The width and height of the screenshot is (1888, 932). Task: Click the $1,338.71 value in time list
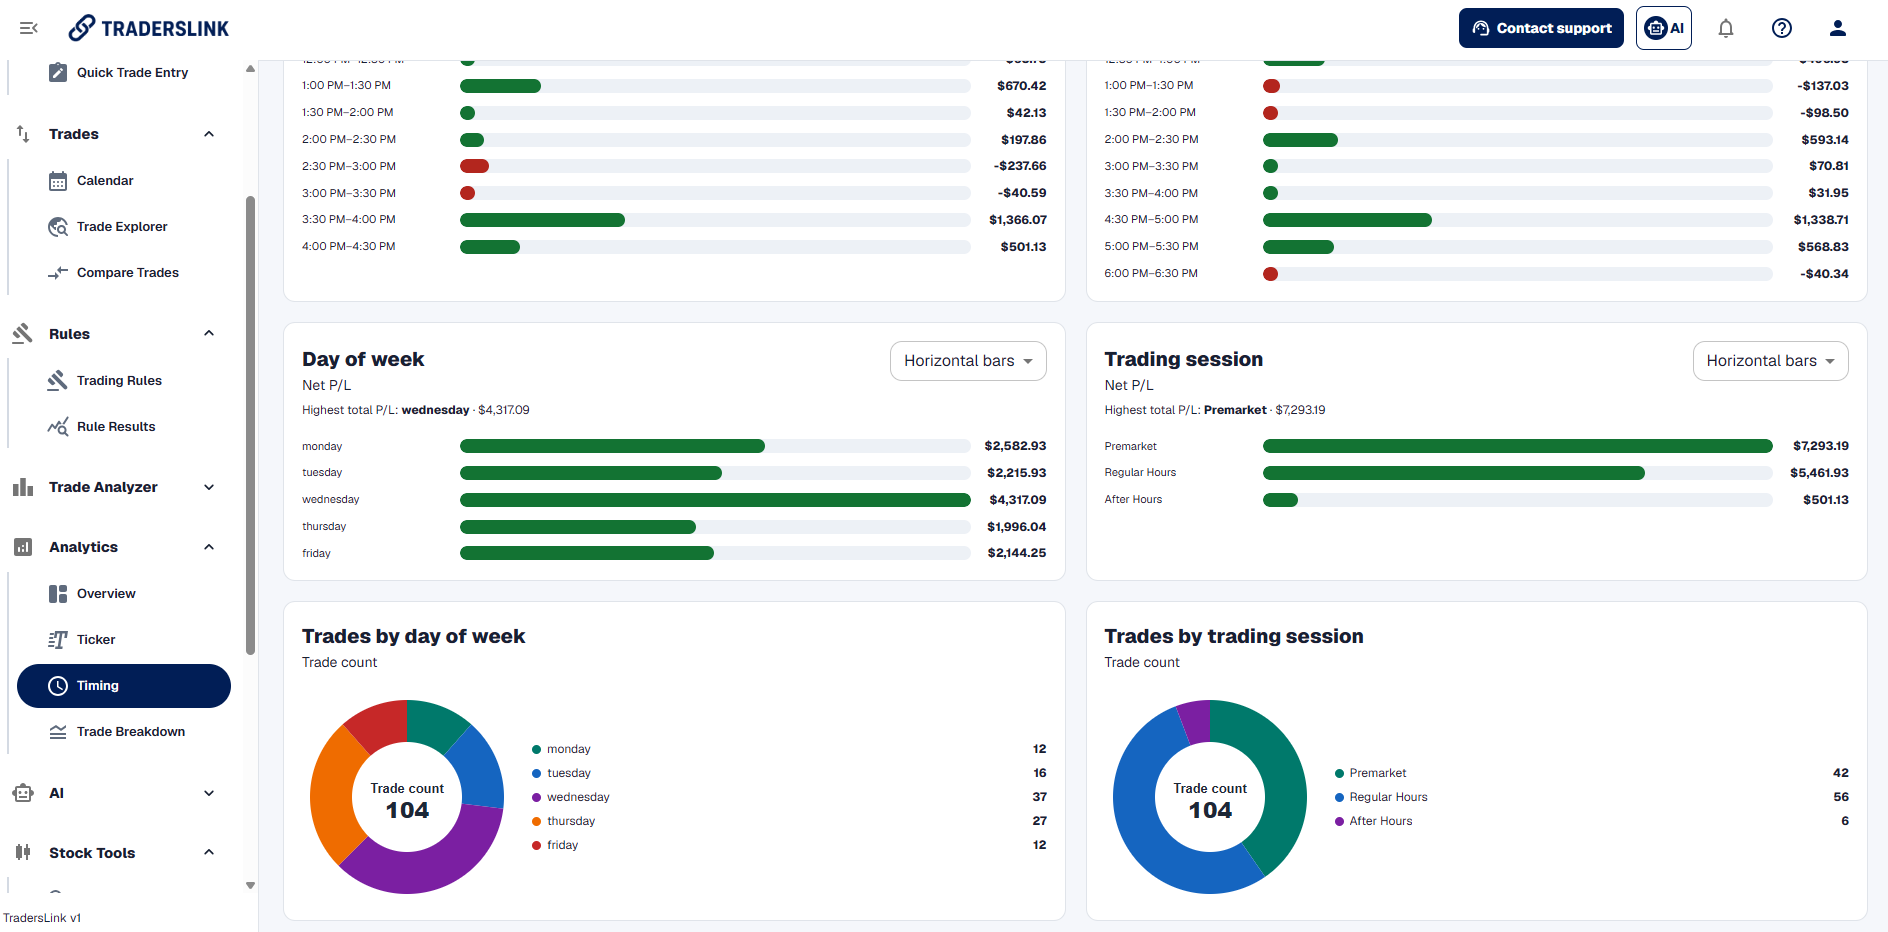[1820, 220]
